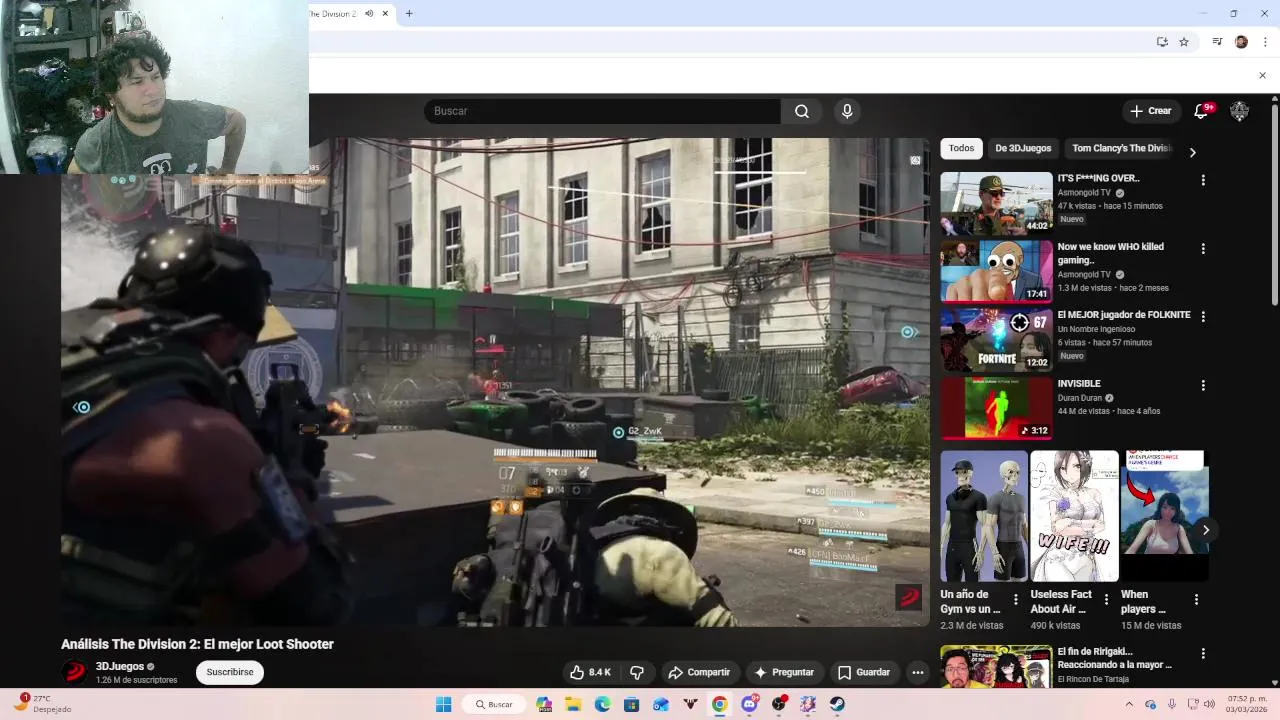Open Windows Start menu

[443, 704]
